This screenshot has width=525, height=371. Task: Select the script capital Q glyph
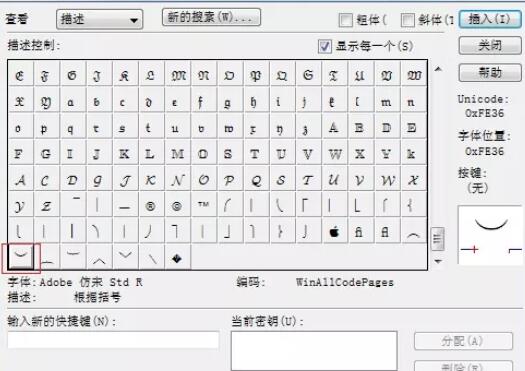pos(255,180)
